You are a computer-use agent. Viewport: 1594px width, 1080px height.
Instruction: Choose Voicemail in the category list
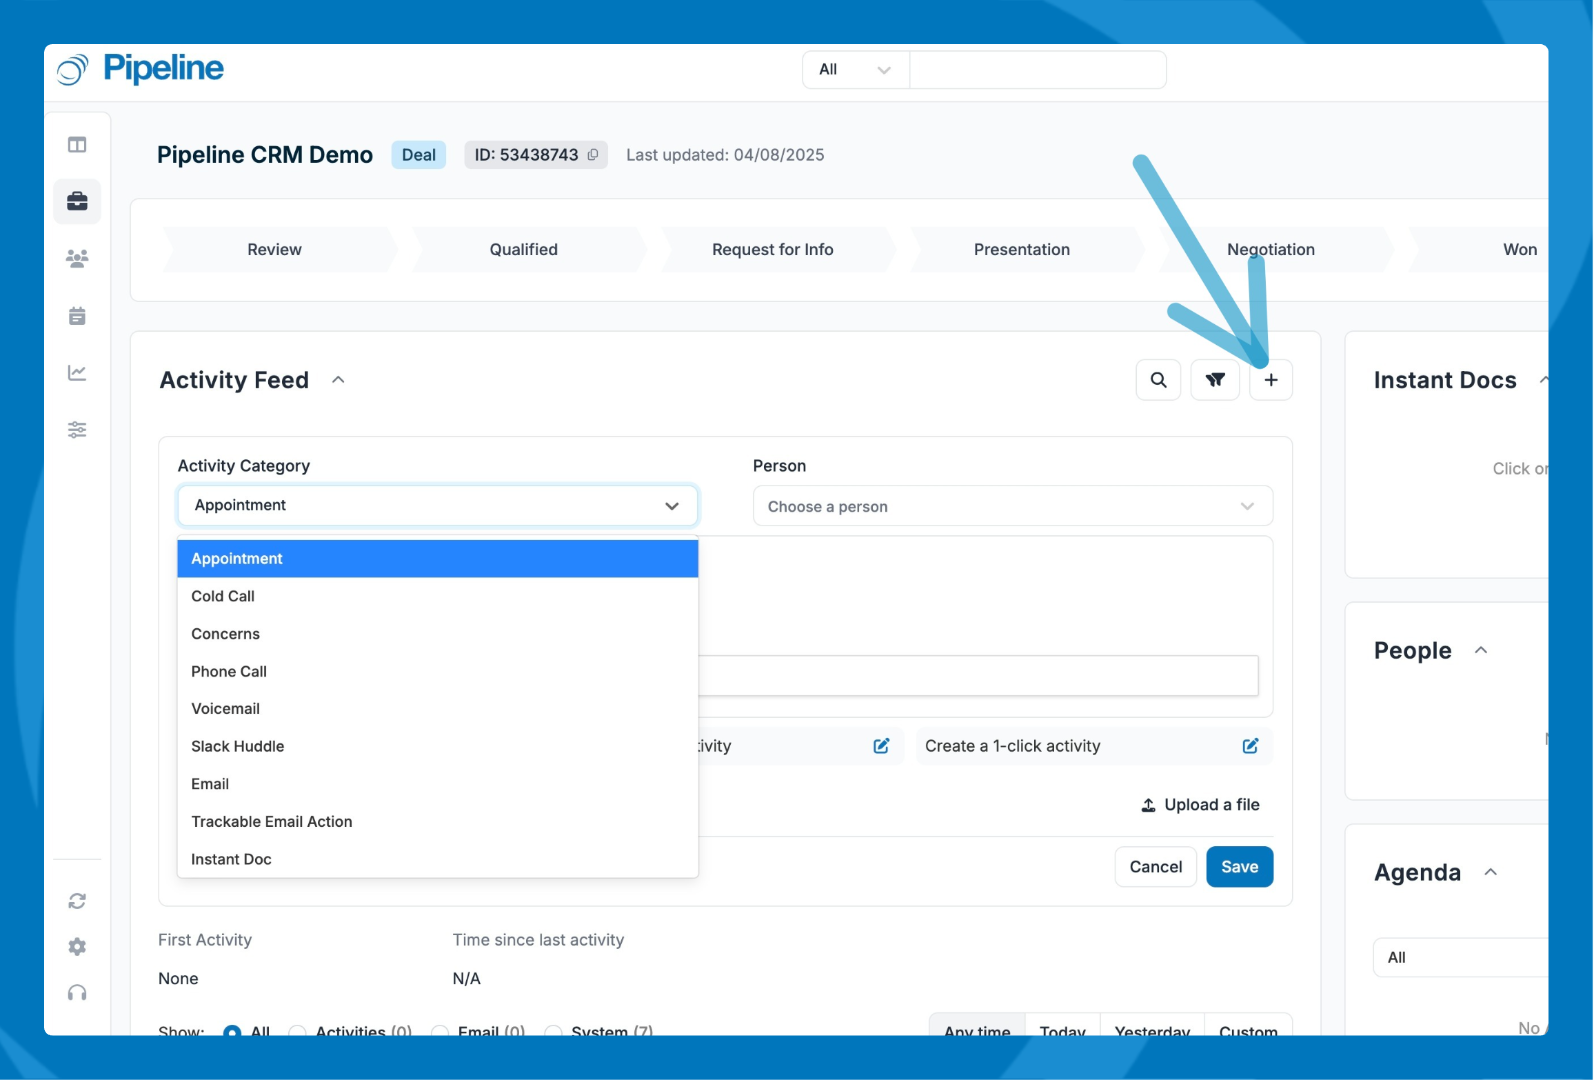coord(438,709)
